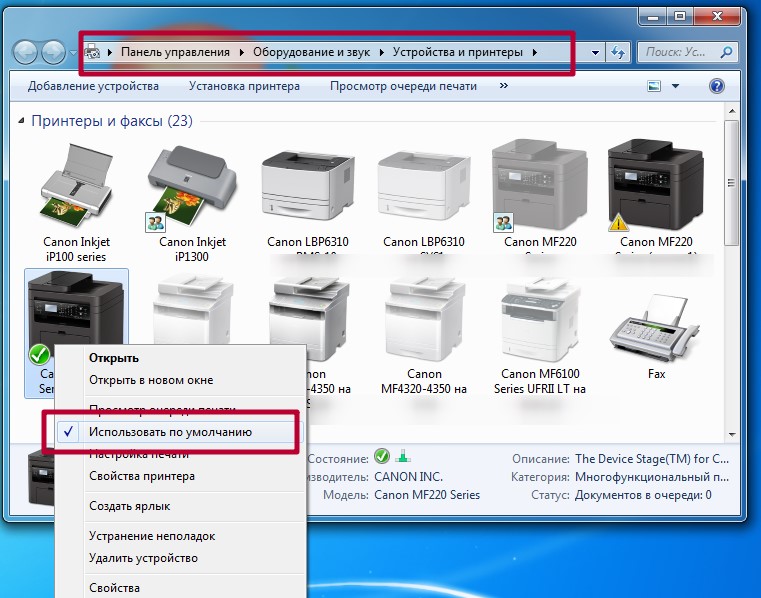Open the address bar history dropdown
761x598 pixels.
(x=595, y=52)
